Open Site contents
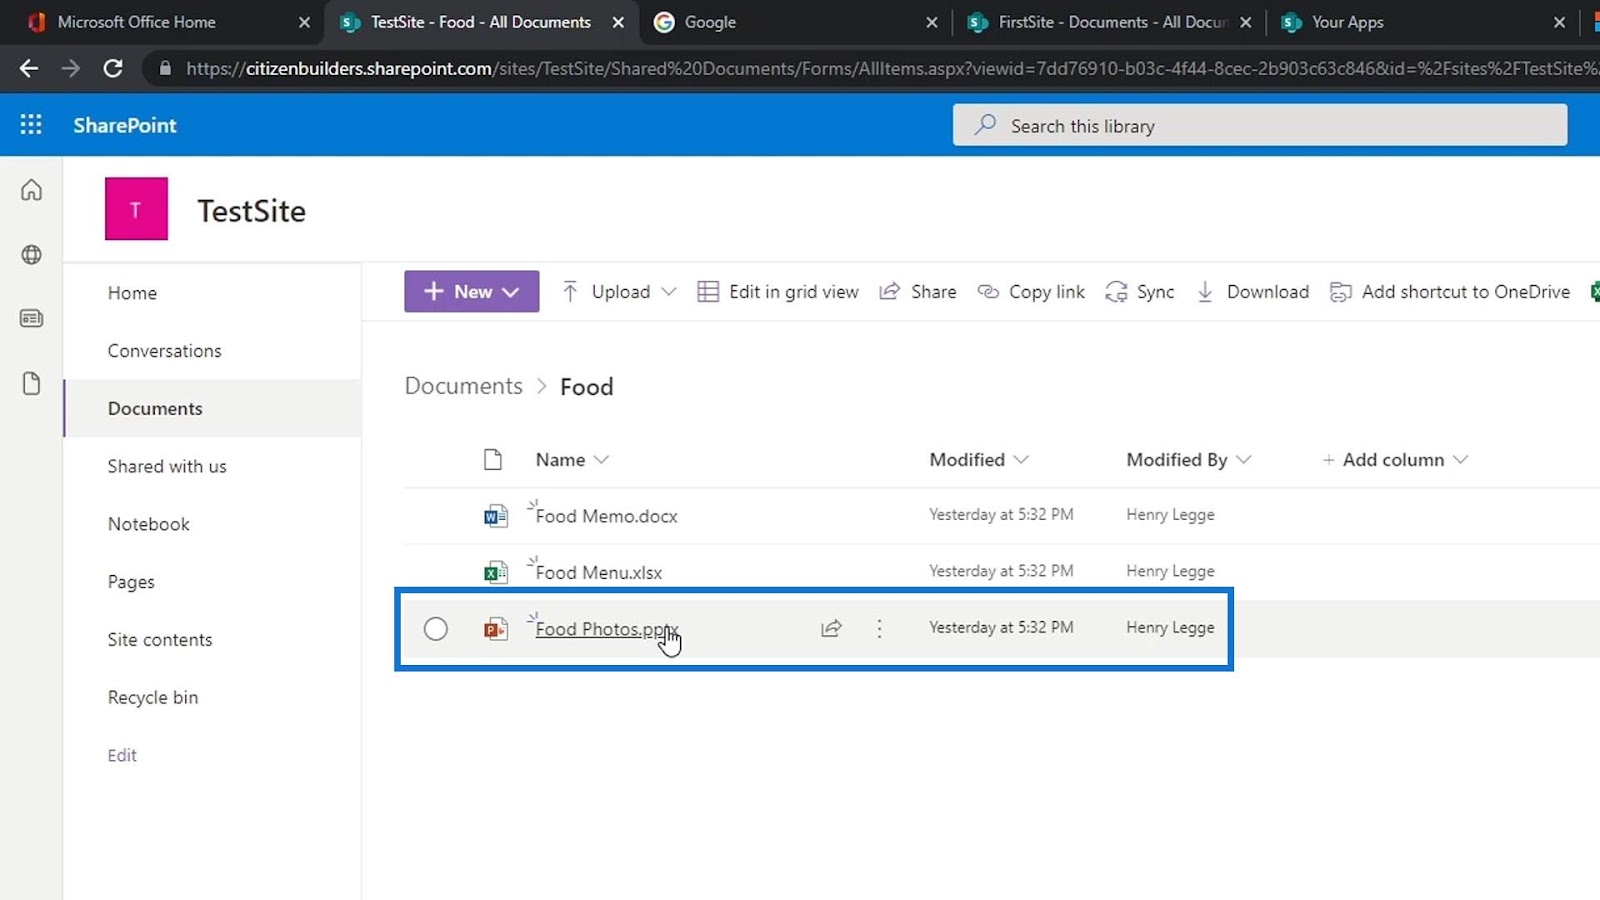Image resolution: width=1600 pixels, height=900 pixels. tap(160, 640)
